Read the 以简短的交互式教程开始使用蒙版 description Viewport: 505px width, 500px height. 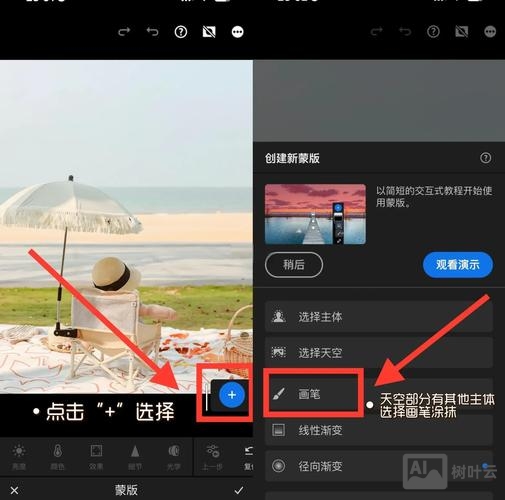click(x=434, y=196)
